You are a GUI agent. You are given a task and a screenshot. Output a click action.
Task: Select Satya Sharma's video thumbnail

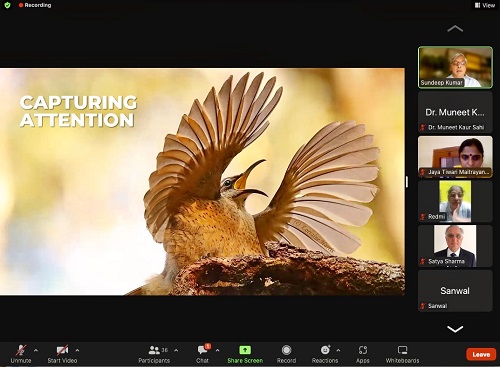[455, 246]
